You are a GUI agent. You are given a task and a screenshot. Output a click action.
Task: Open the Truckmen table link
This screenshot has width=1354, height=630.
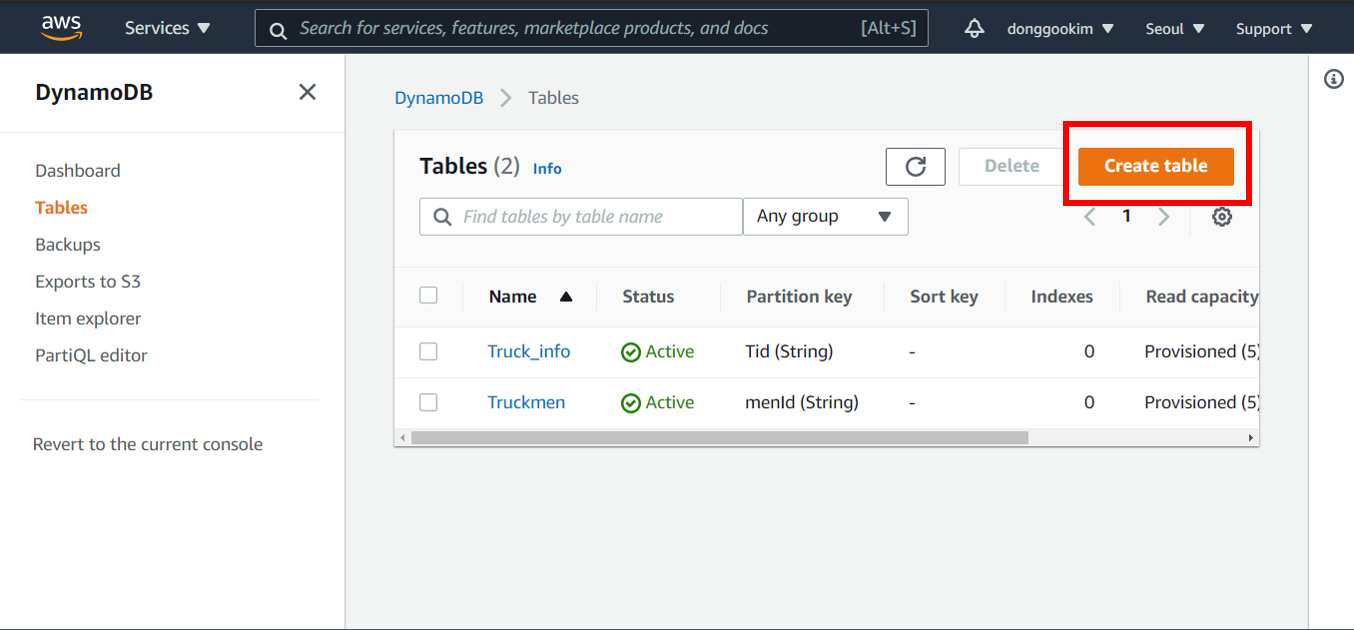click(526, 402)
